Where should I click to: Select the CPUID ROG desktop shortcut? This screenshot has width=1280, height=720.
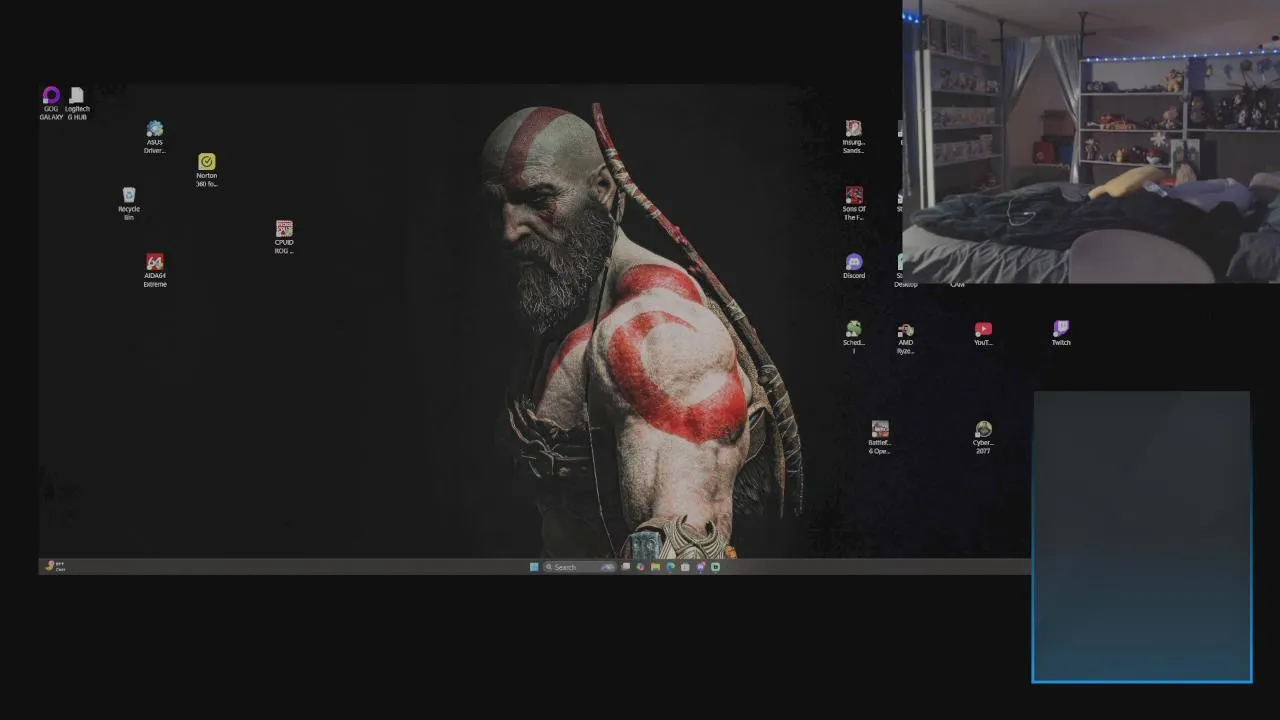tap(284, 237)
